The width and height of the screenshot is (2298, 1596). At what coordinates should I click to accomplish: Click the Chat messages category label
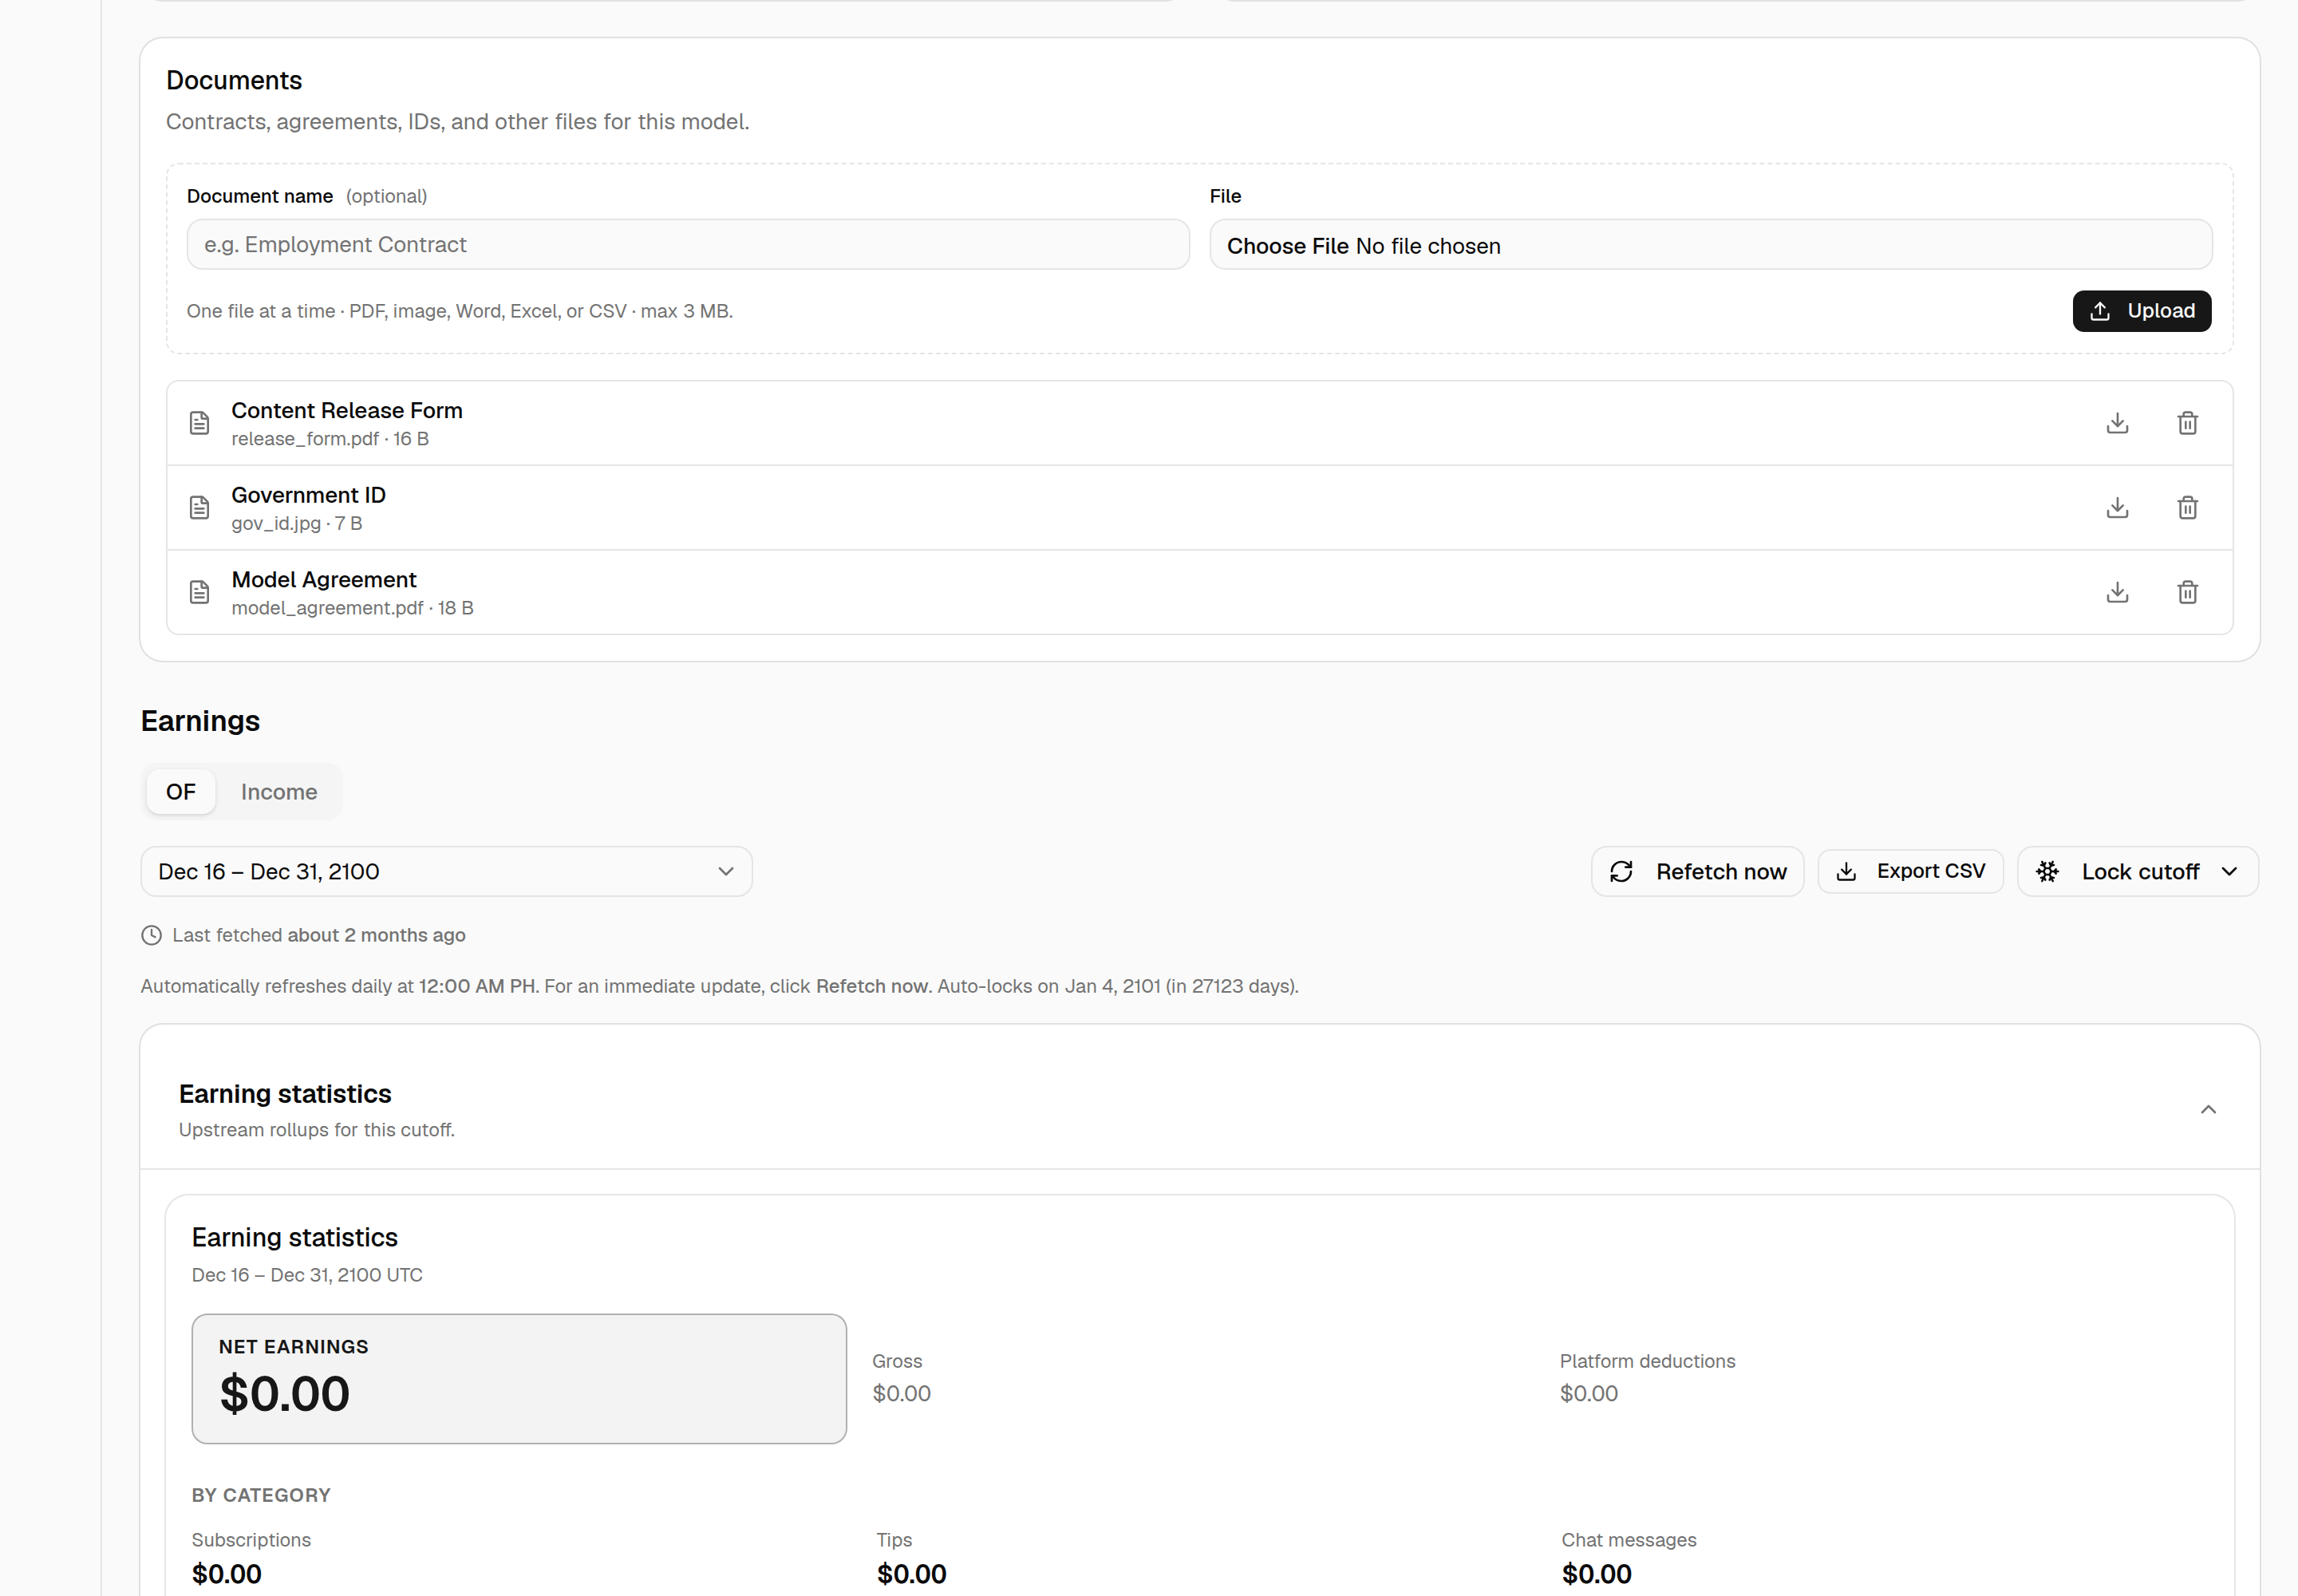(1629, 1540)
